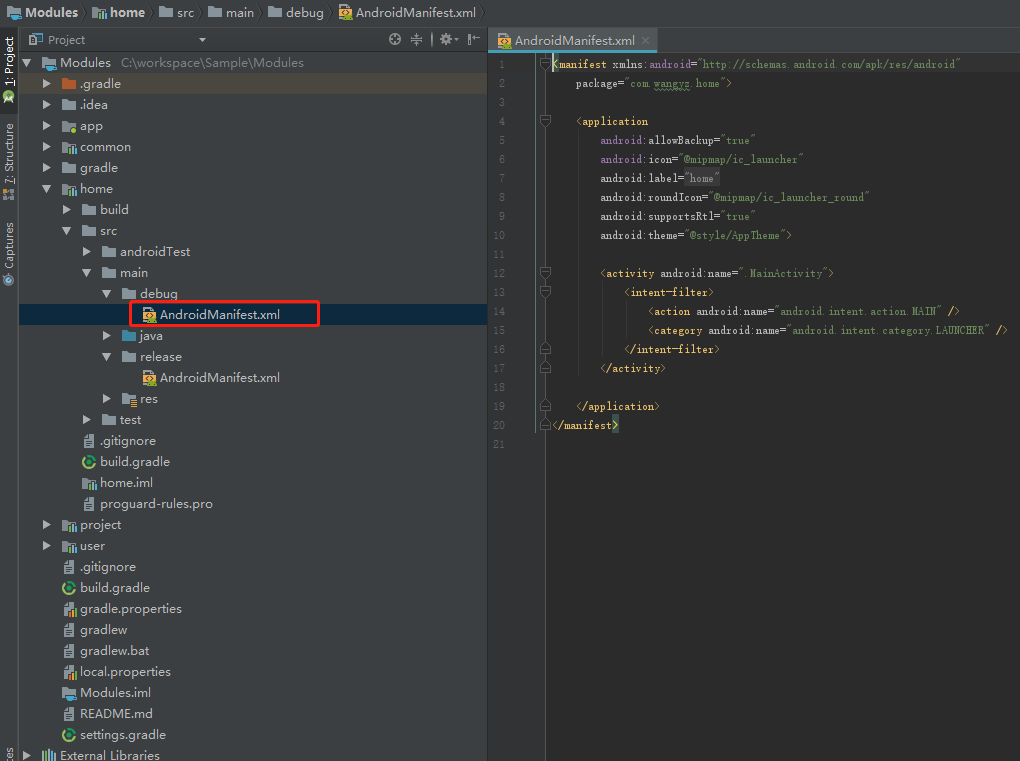Viewport: 1020px width, 761px height.
Task: Close the AndroidManifest.xml editor tab
Action: (647, 41)
